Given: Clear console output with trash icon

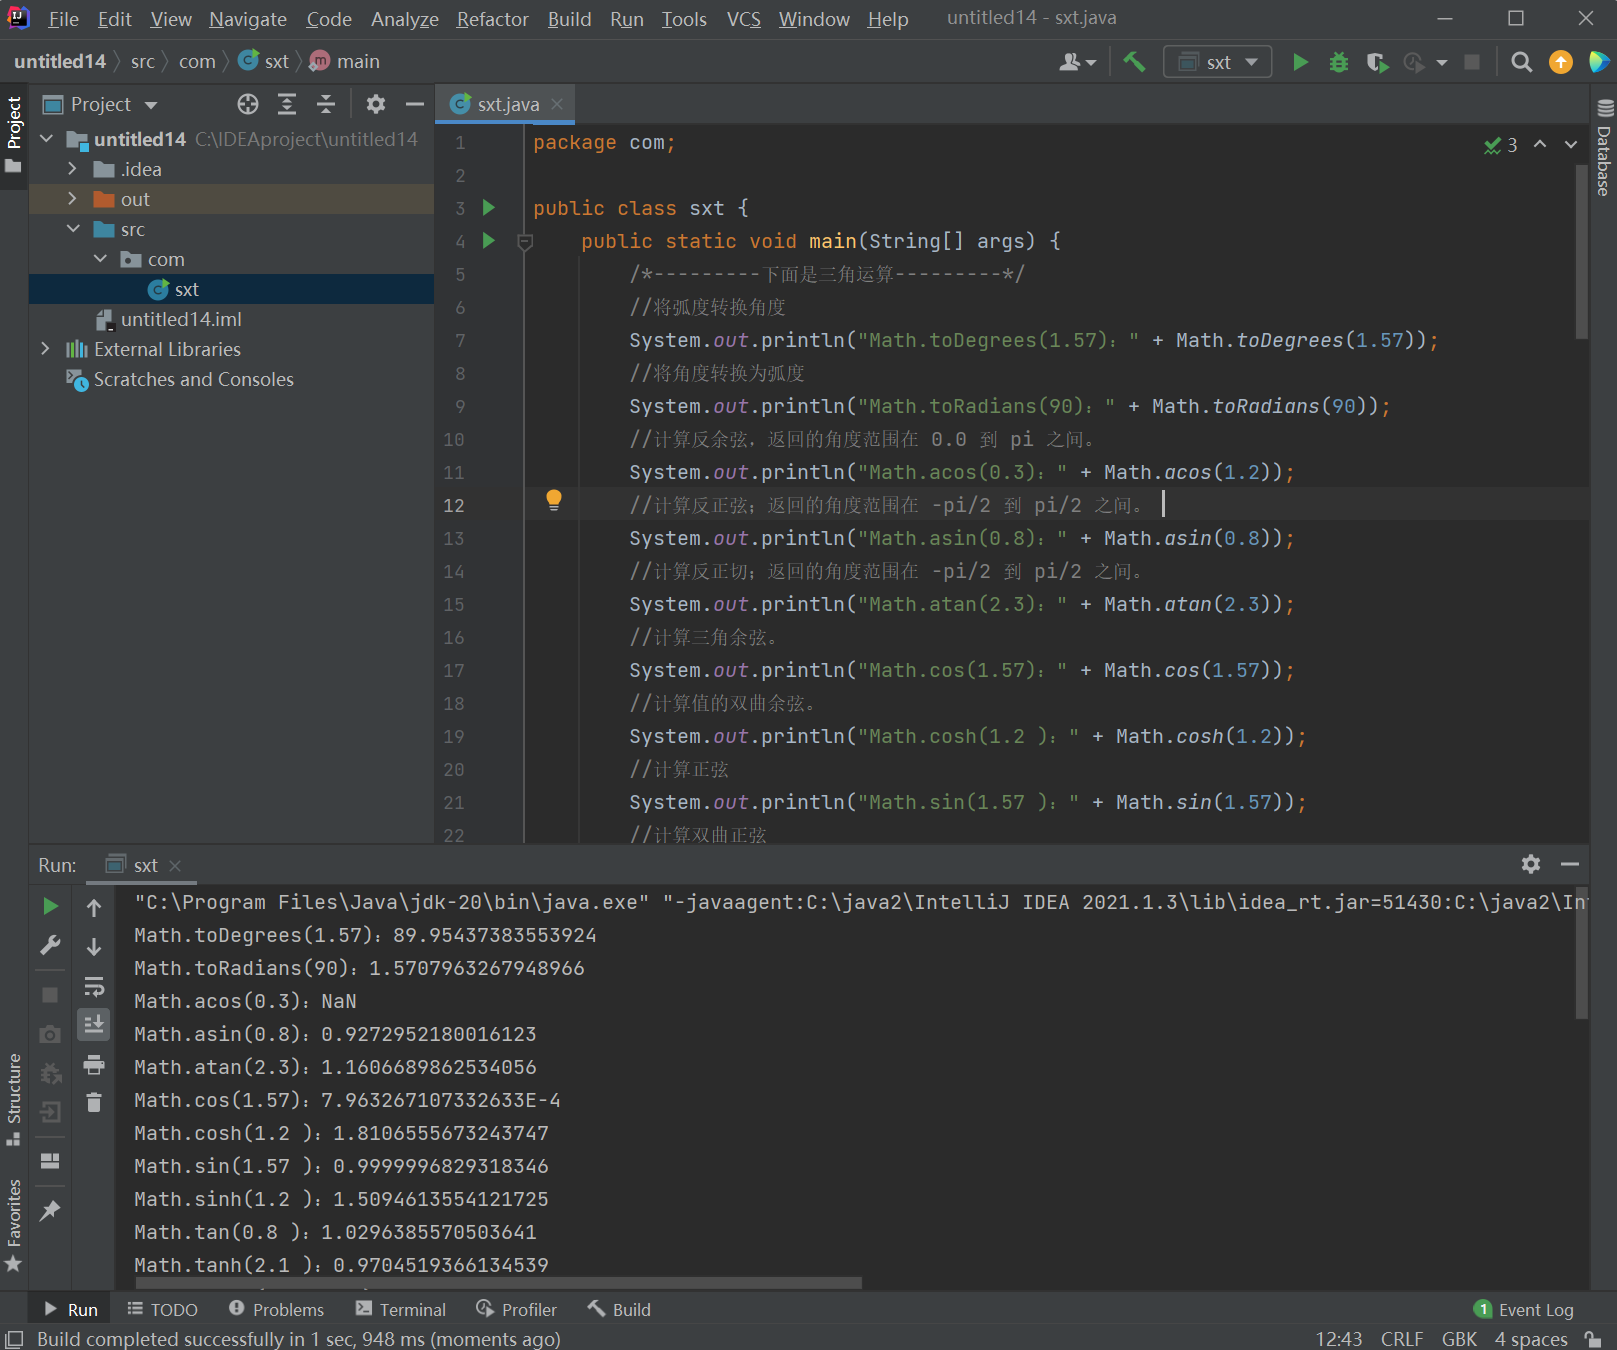Looking at the screenshot, I should click(x=94, y=1102).
